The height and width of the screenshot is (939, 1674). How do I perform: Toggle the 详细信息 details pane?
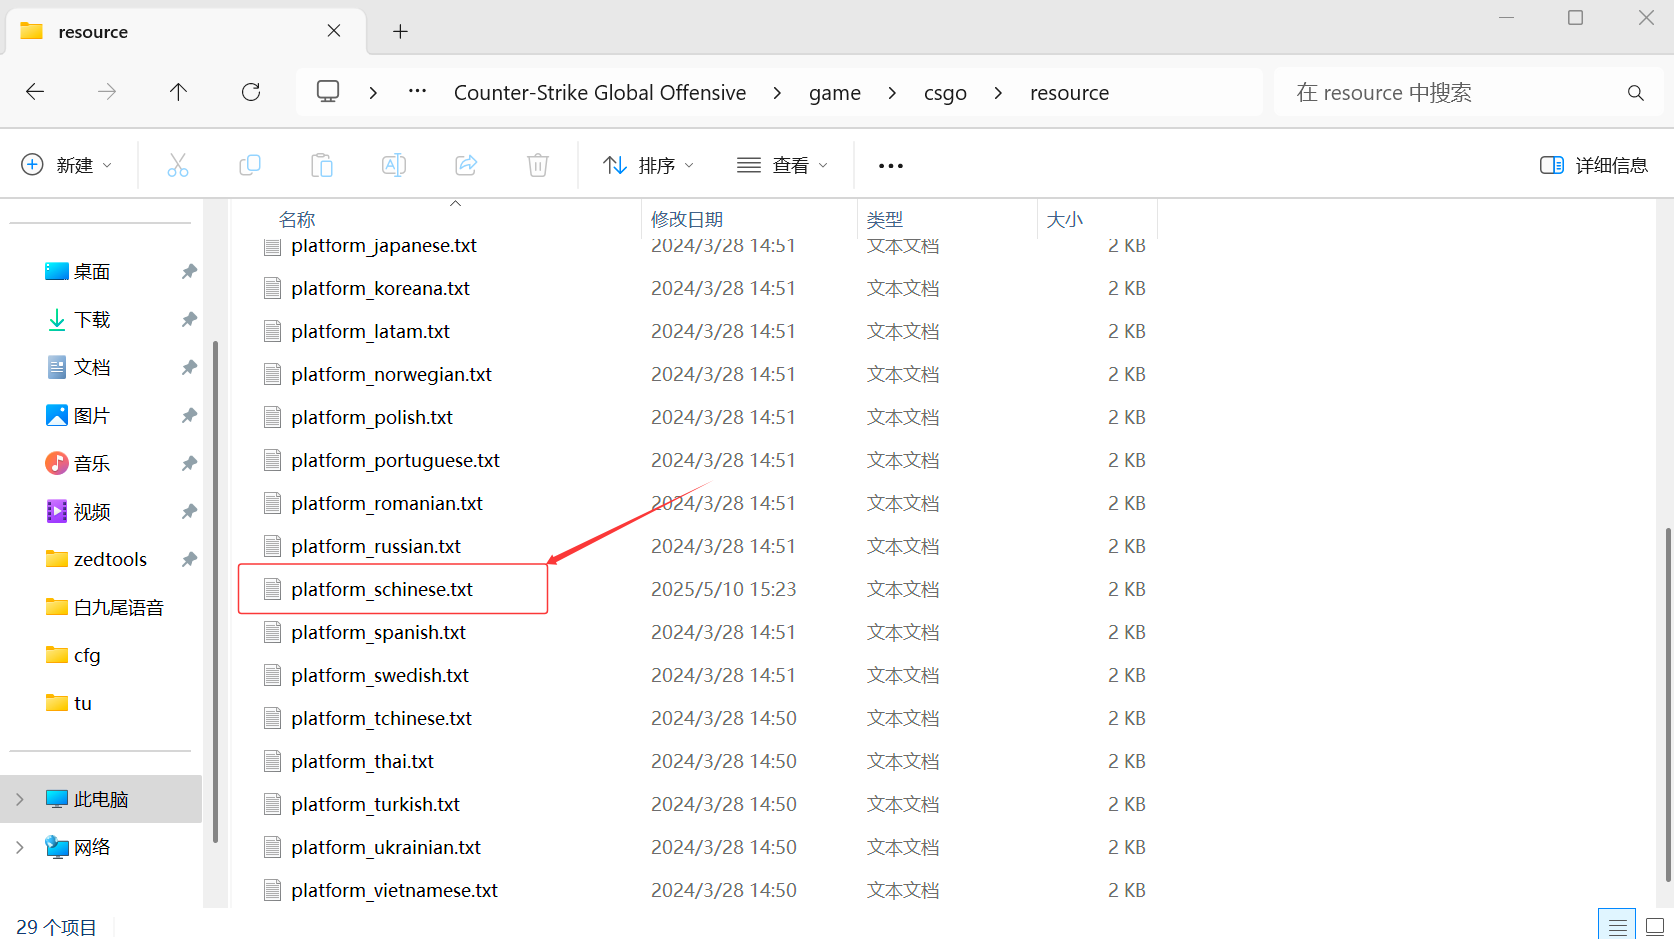pyautogui.click(x=1594, y=165)
